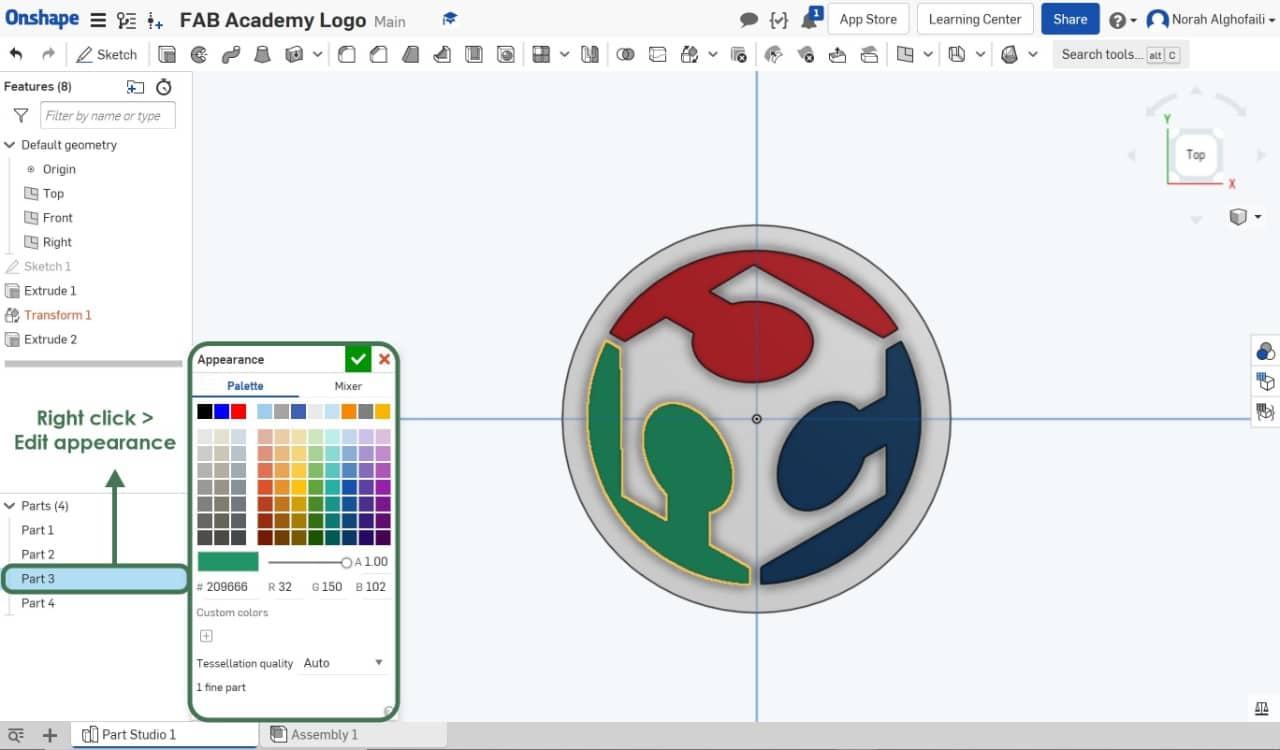Expand the Thicken tool dropdown arrow
Screen dimensions: 1280x750
pyautogui.click(x=318, y=54)
